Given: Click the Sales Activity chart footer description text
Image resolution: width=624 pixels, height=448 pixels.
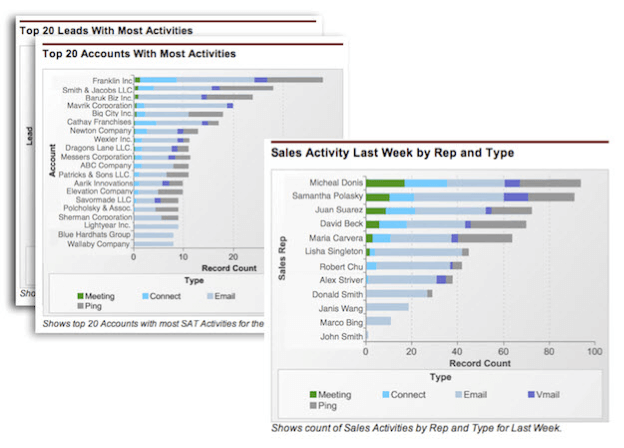Looking at the screenshot, I should [x=417, y=428].
